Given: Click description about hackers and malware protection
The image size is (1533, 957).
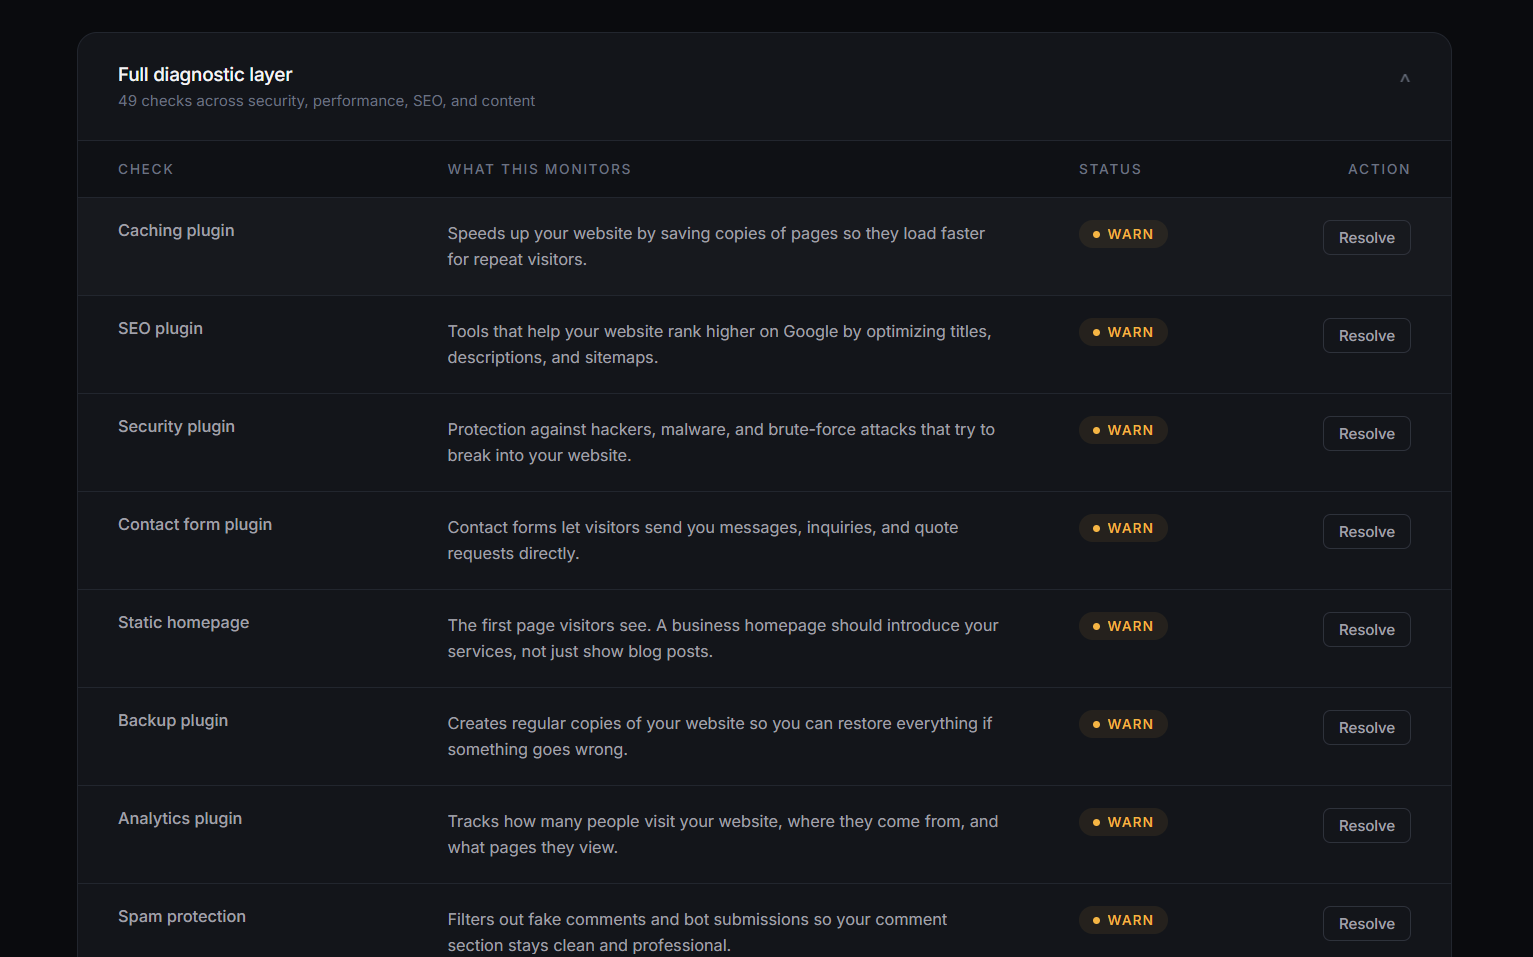Looking at the screenshot, I should point(721,442).
